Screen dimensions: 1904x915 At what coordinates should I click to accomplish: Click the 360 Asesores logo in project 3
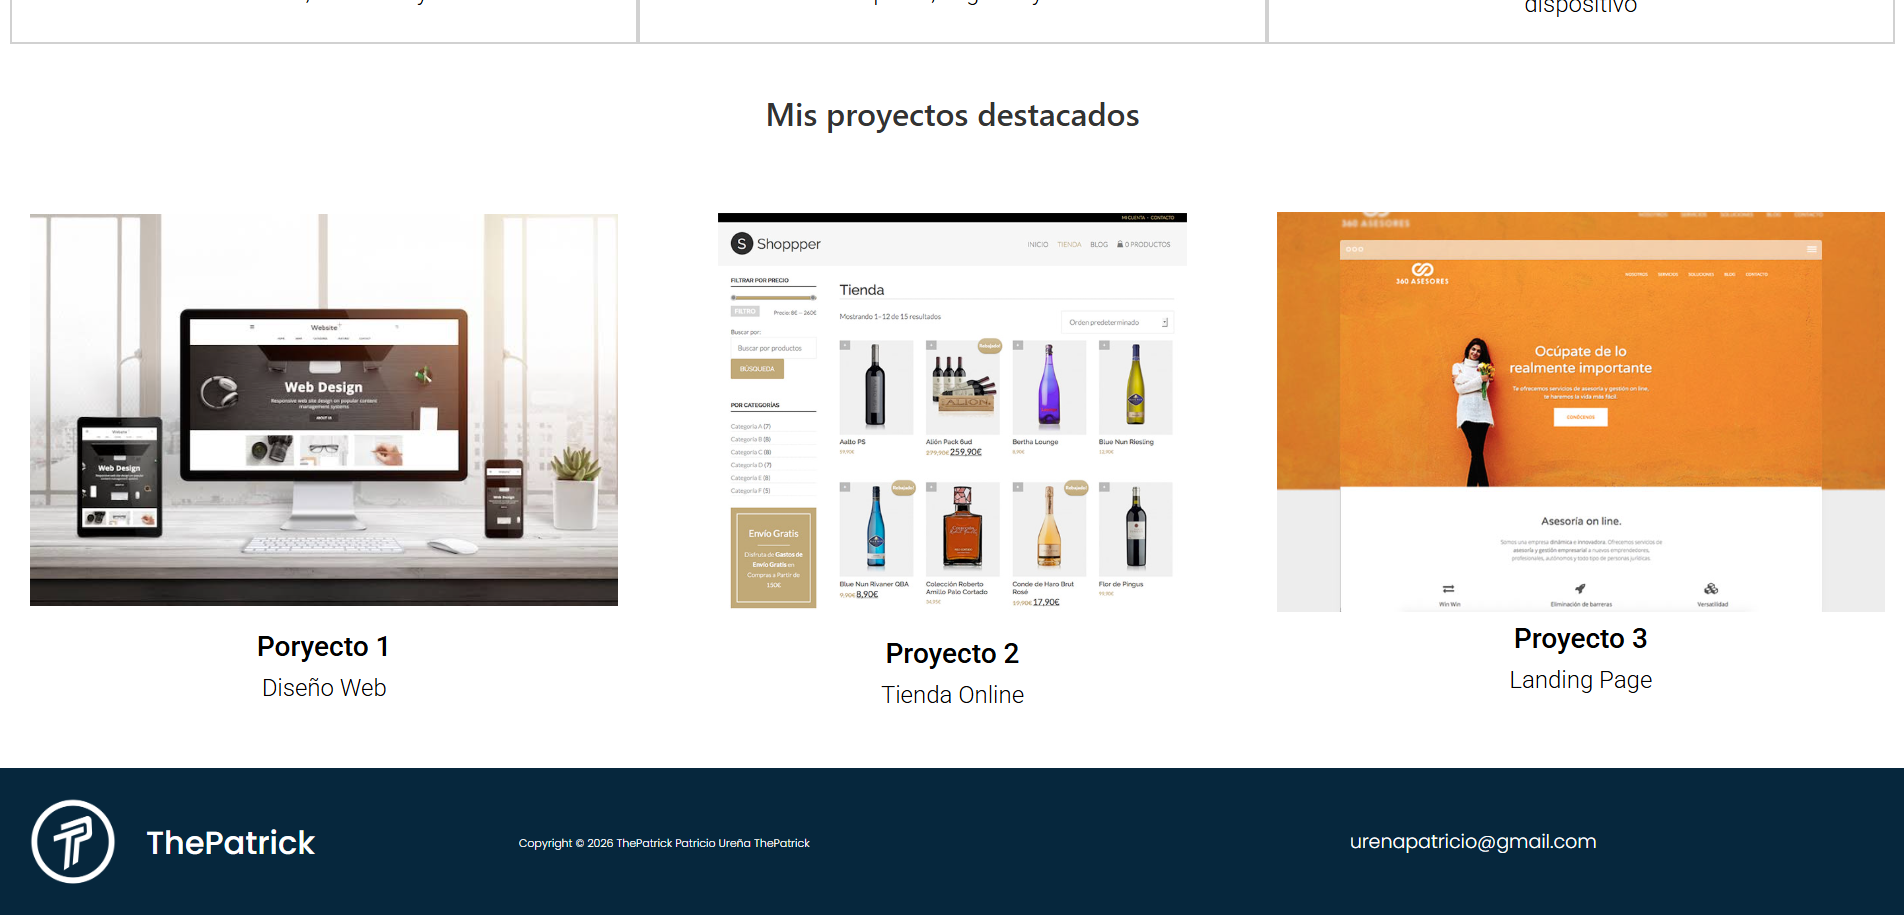pos(1422,274)
